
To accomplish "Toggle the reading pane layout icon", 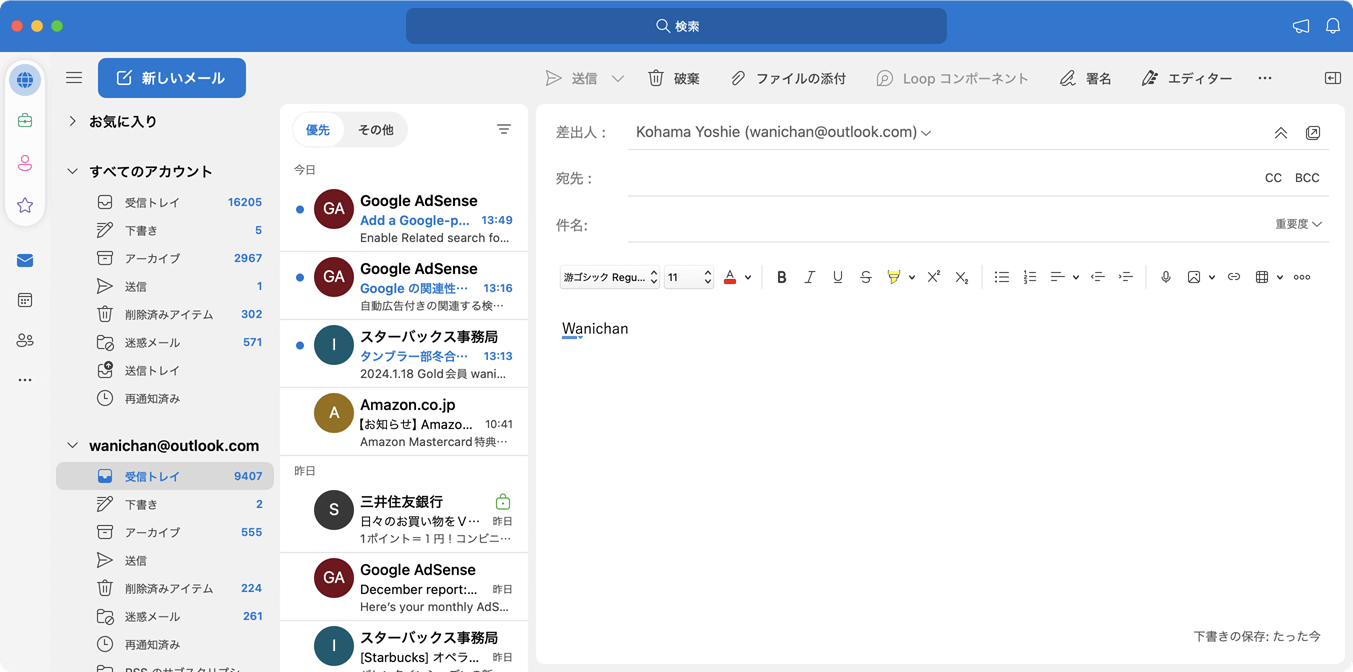I will (x=1333, y=78).
